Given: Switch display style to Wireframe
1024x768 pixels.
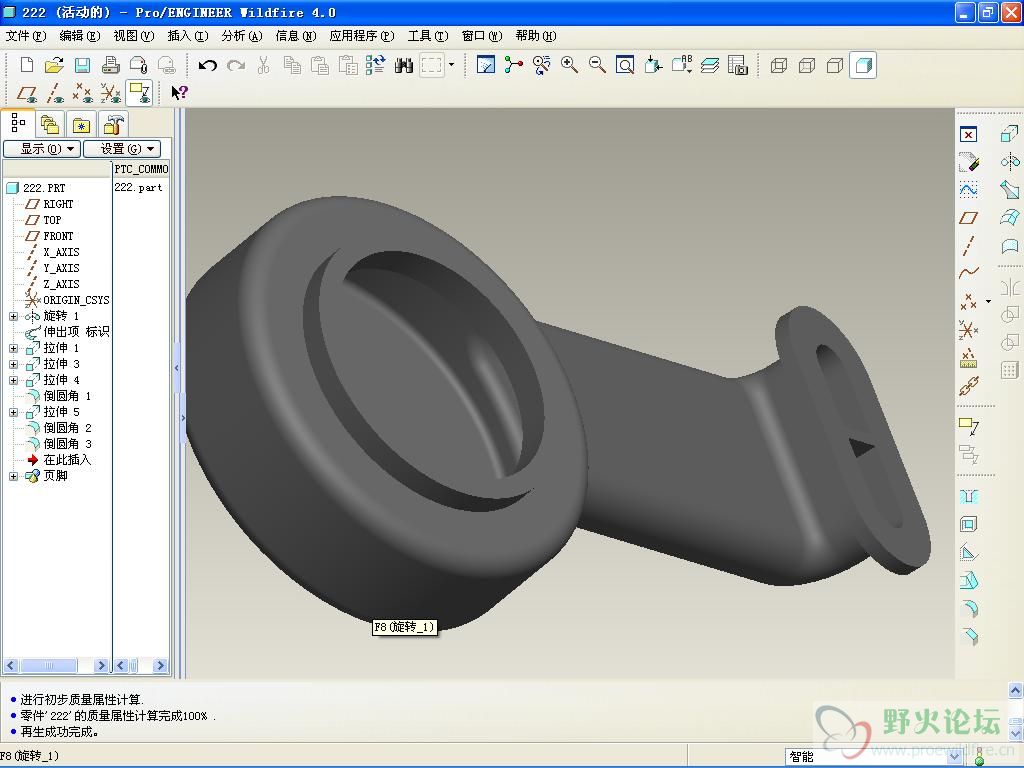Looking at the screenshot, I should click(x=778, y=65).
